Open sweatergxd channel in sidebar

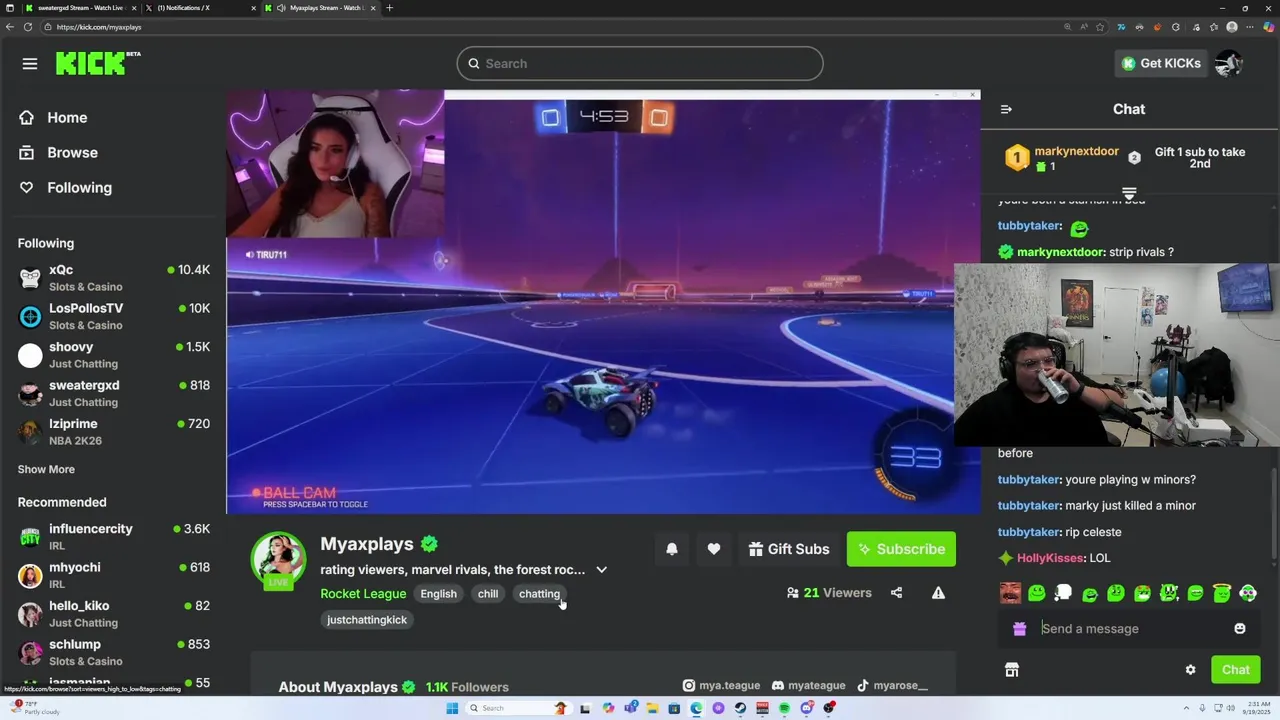(114, 393)
